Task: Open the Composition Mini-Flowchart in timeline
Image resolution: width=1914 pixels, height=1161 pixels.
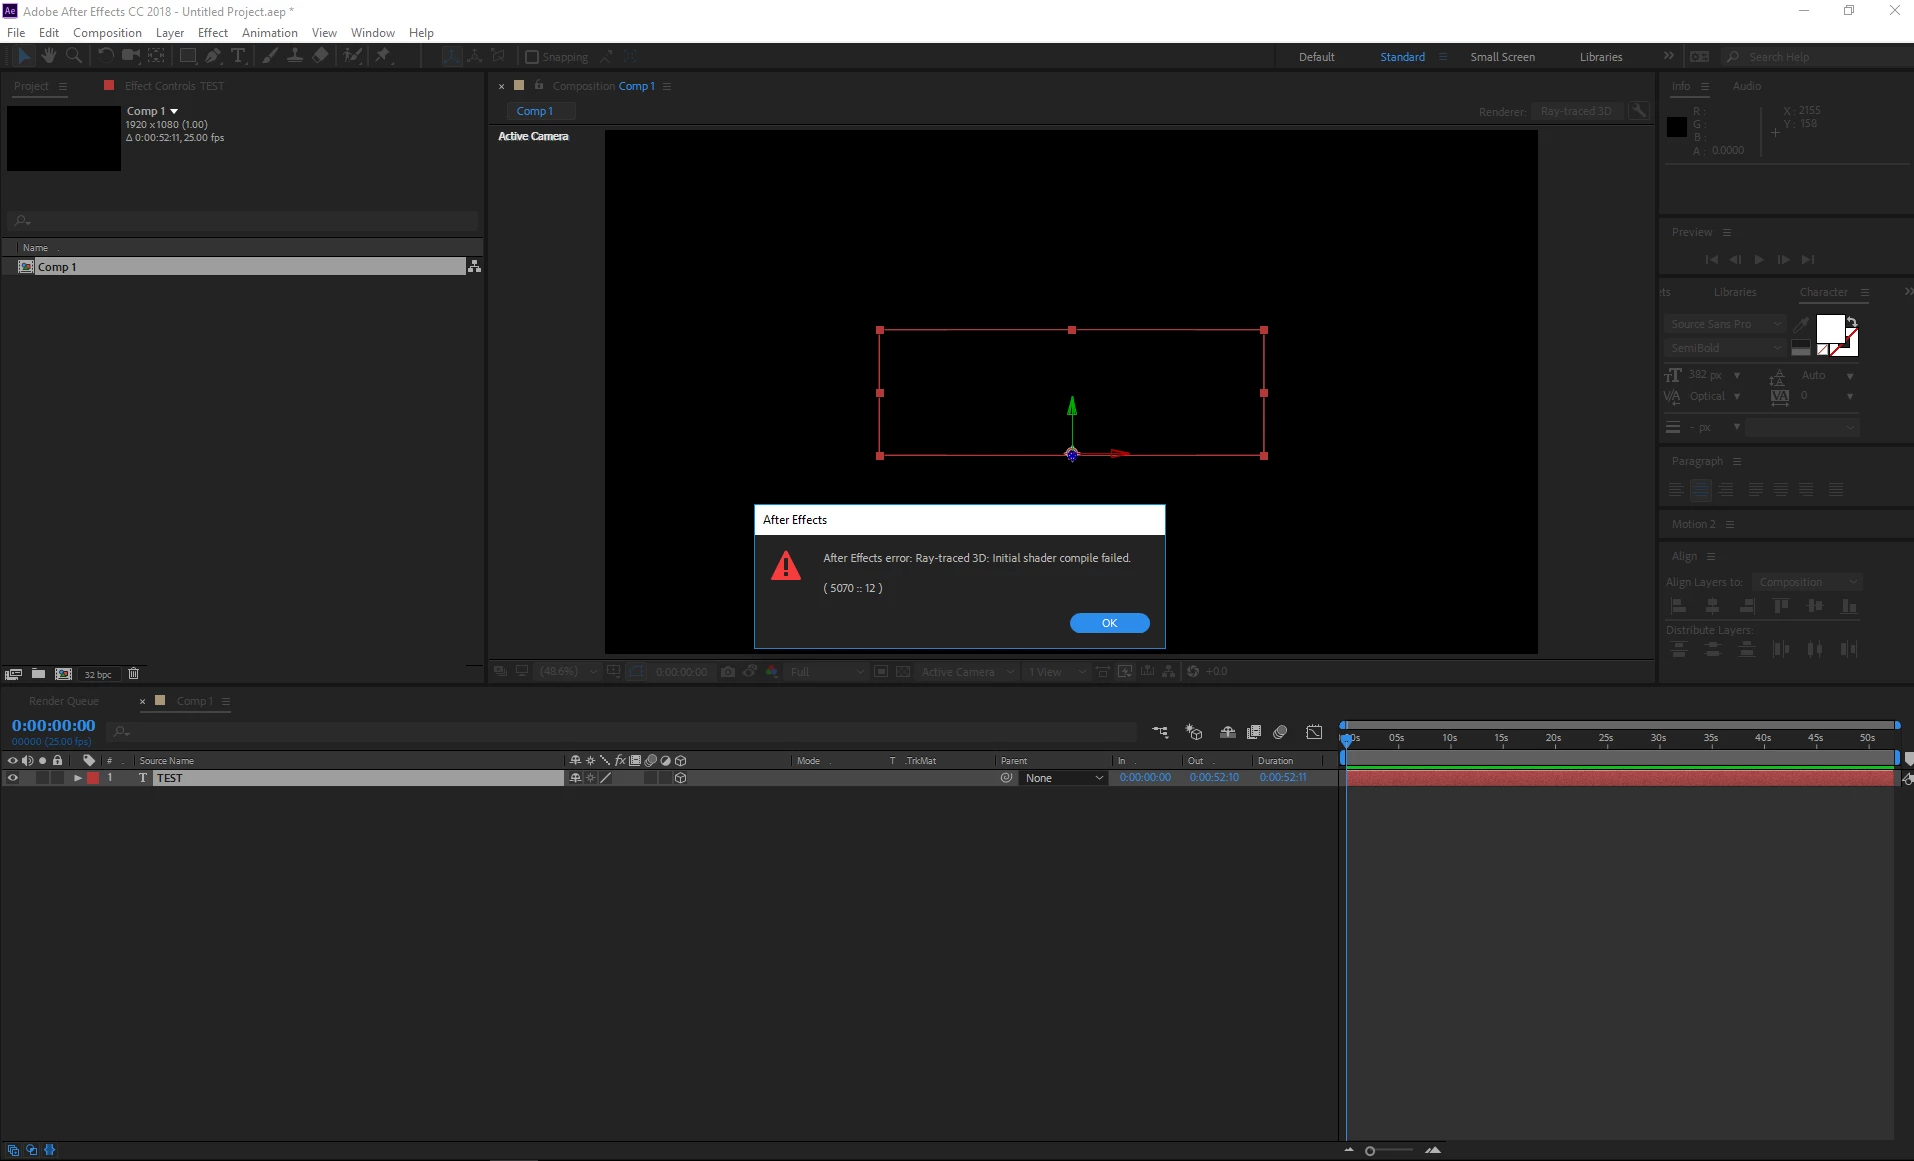Action: click(x=1160, y=732)
